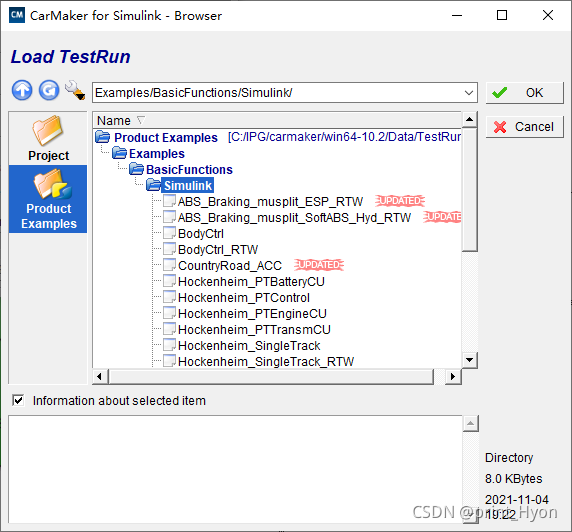Click the Examples folder icon in tree
Image resolution: width=572 pixels, height=532 pixels.
(x=119, y=153)
